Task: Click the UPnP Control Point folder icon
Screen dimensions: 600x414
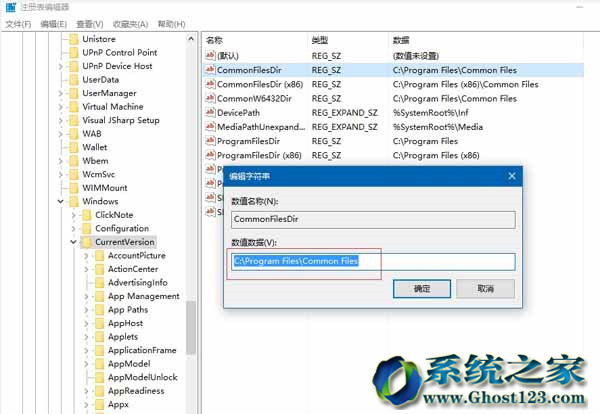Action: 73,52
